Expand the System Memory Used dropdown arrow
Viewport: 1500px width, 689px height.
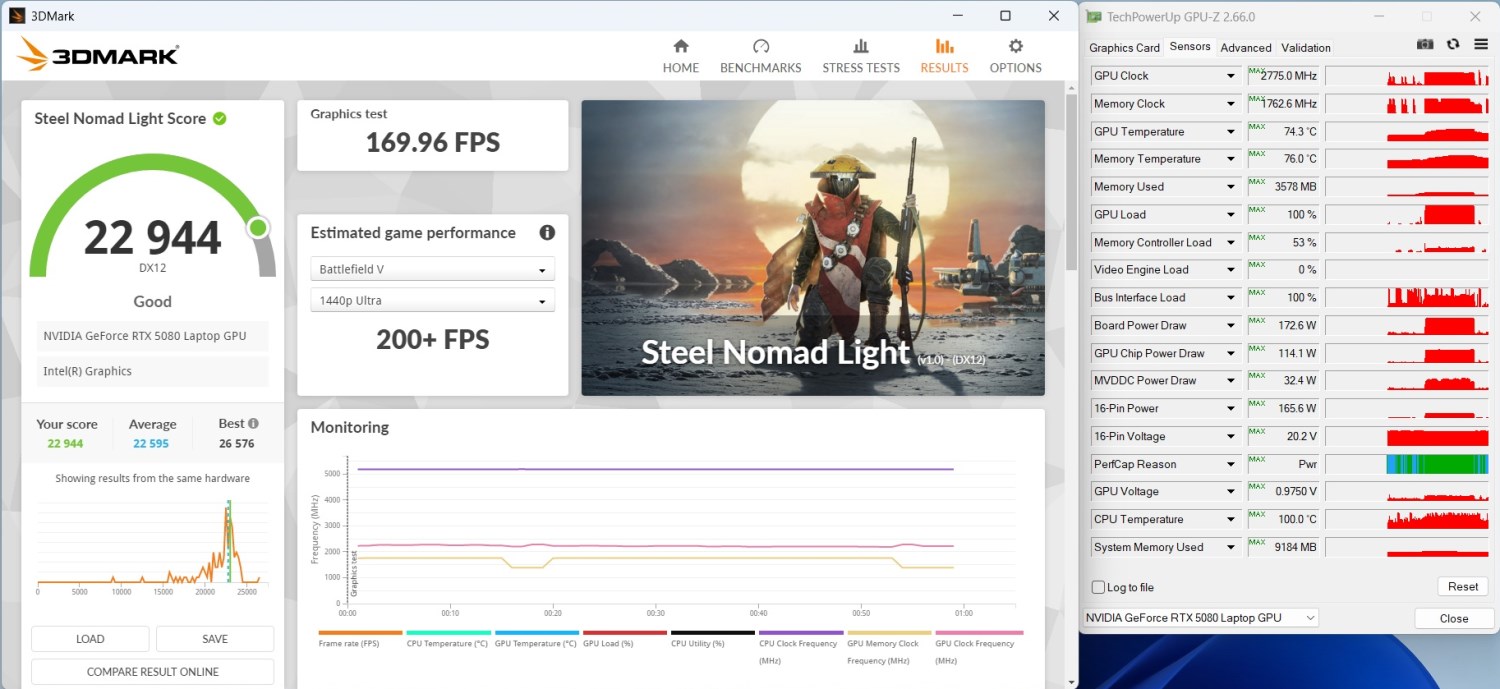click(x=1231, y=547)
